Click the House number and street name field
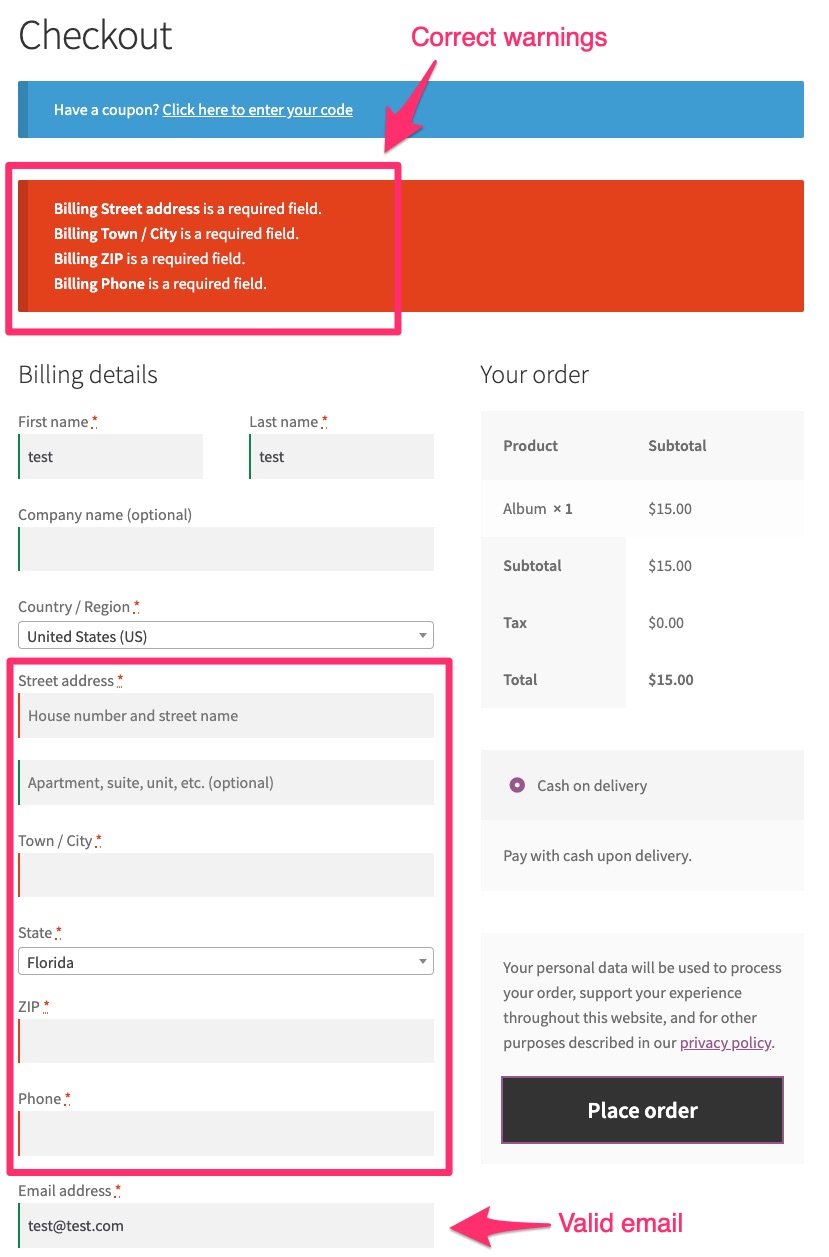 [225, 716]
